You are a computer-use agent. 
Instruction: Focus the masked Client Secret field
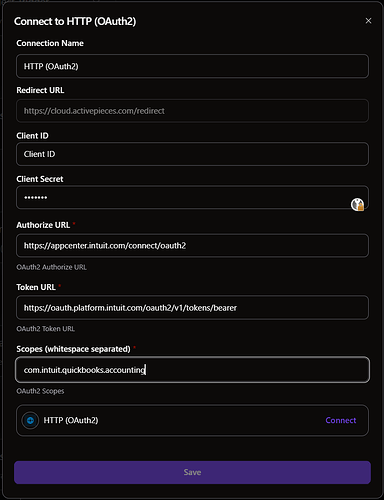192,197
